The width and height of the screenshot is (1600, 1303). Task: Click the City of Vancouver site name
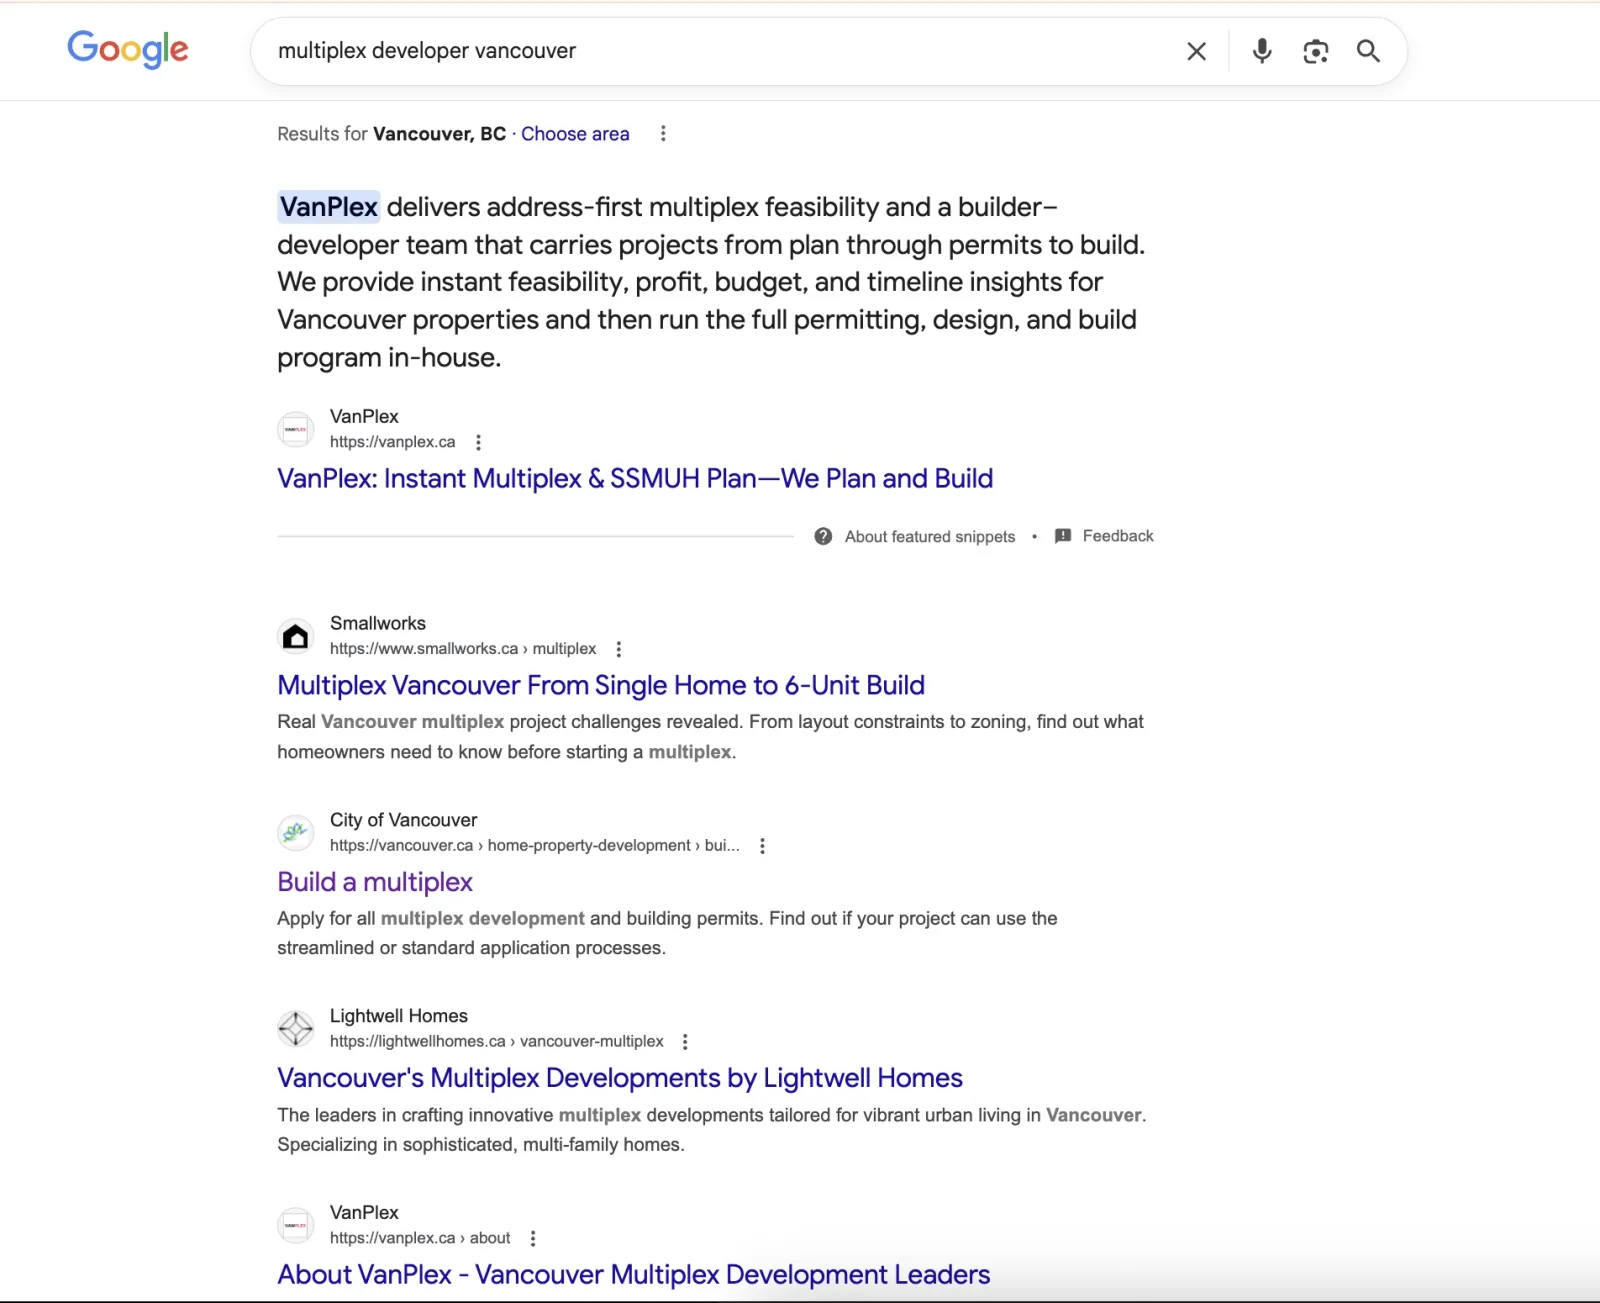pyautogui.click(x=404, y=820)
